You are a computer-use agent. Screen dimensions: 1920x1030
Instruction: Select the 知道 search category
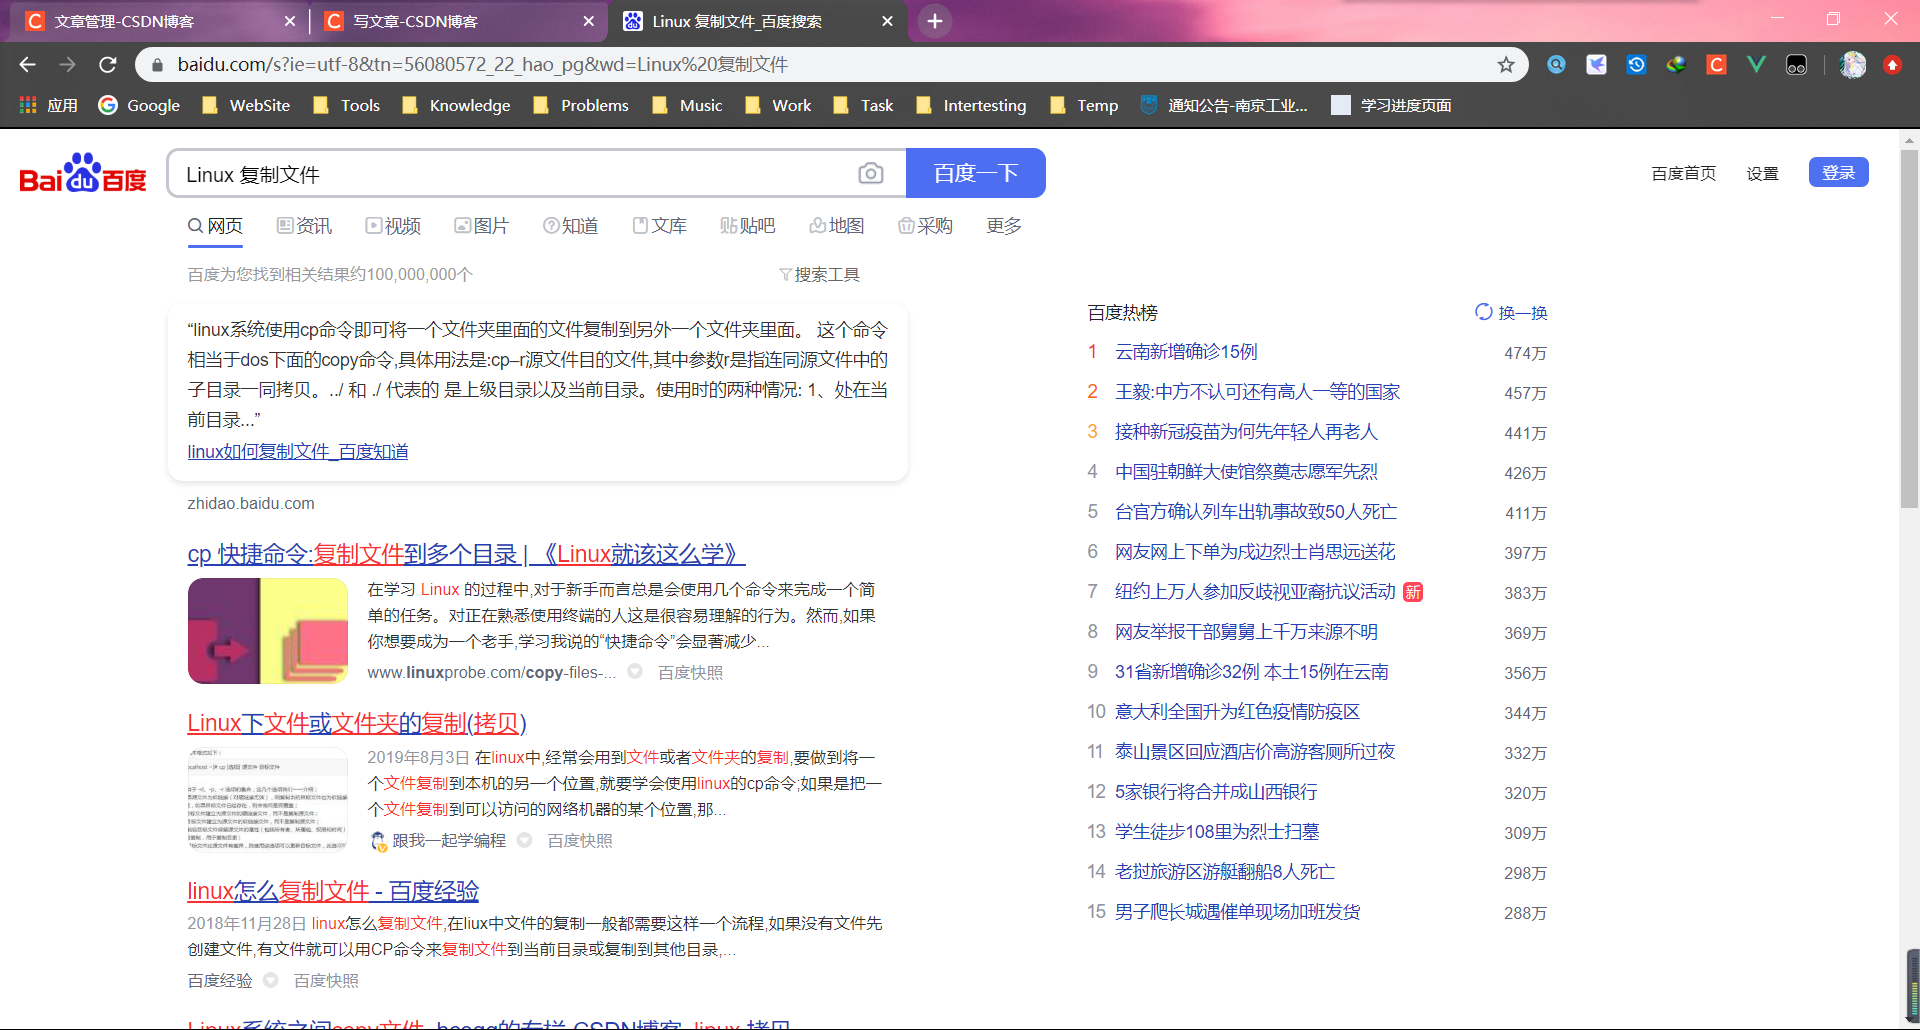tap(570, 226)
